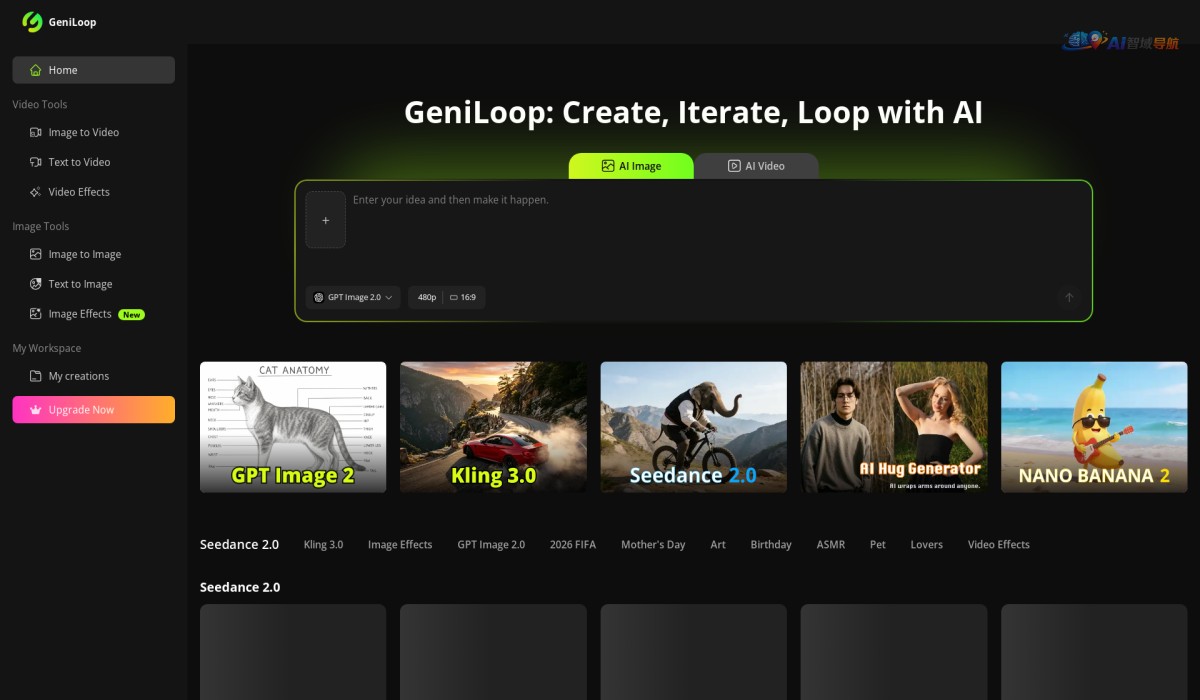1200x700 pixels.
Task: Click the Upgrade Now button
Action: (x=93, y=410)
